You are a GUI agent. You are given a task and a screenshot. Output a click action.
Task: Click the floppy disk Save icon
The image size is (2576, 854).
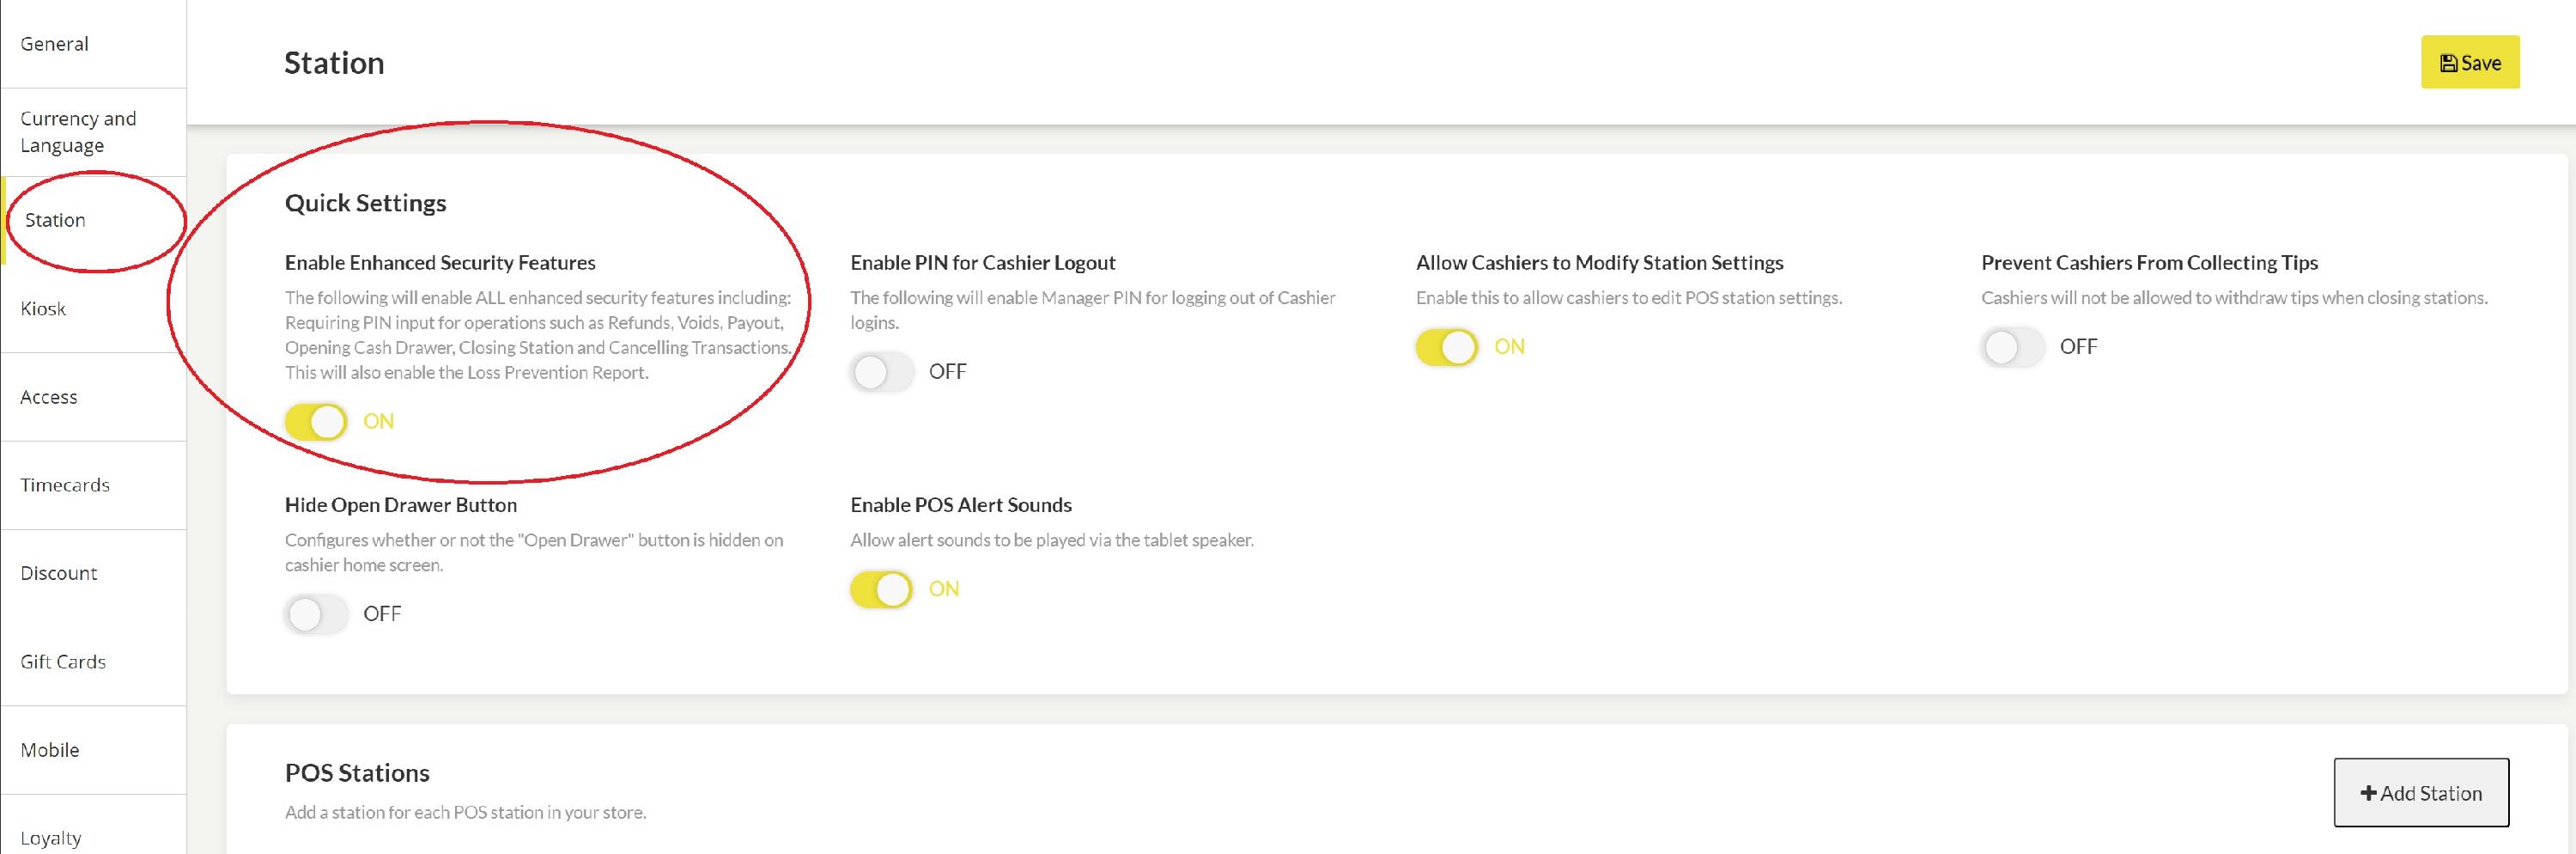tap(2448, 63)
